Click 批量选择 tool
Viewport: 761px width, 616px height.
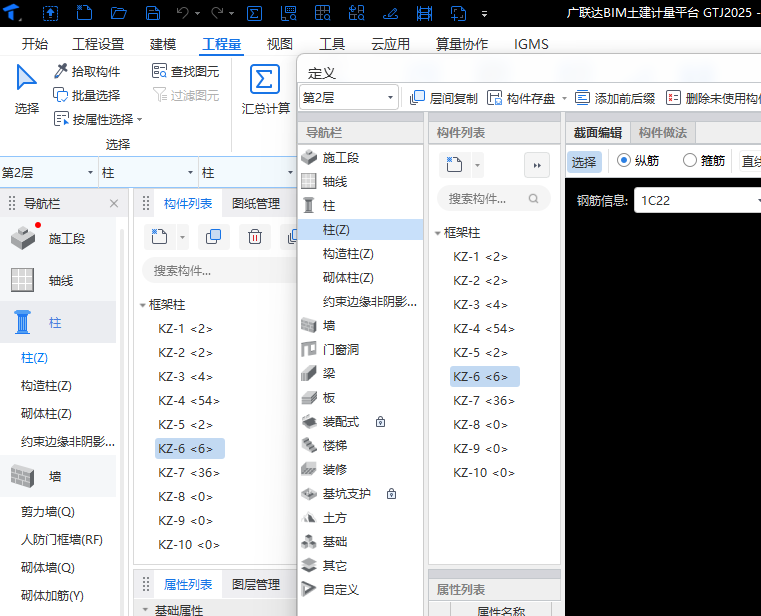tap(87, 95)
